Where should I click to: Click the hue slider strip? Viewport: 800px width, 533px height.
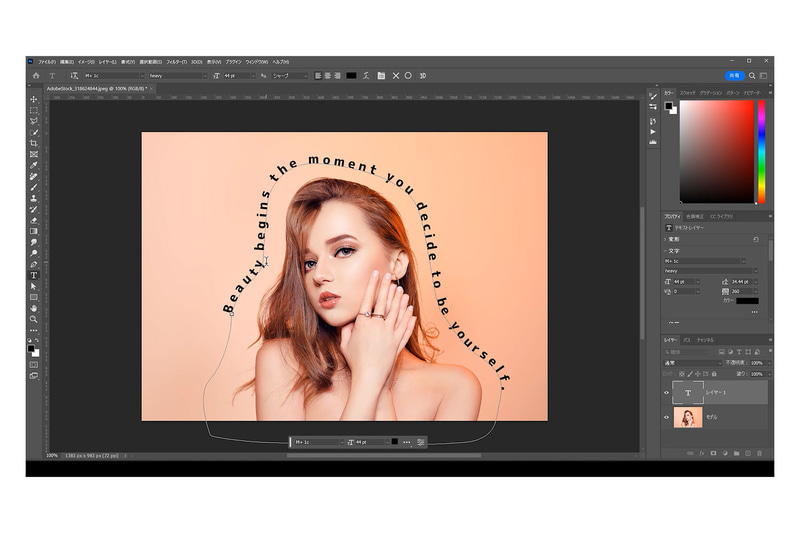(x=761, y=152)
